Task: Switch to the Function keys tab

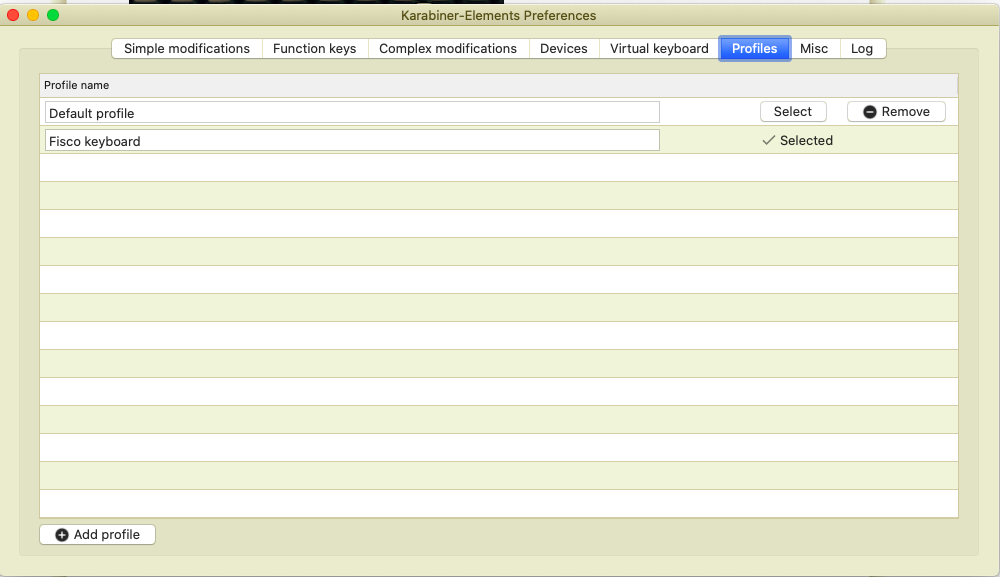Action: coord(314,48)
